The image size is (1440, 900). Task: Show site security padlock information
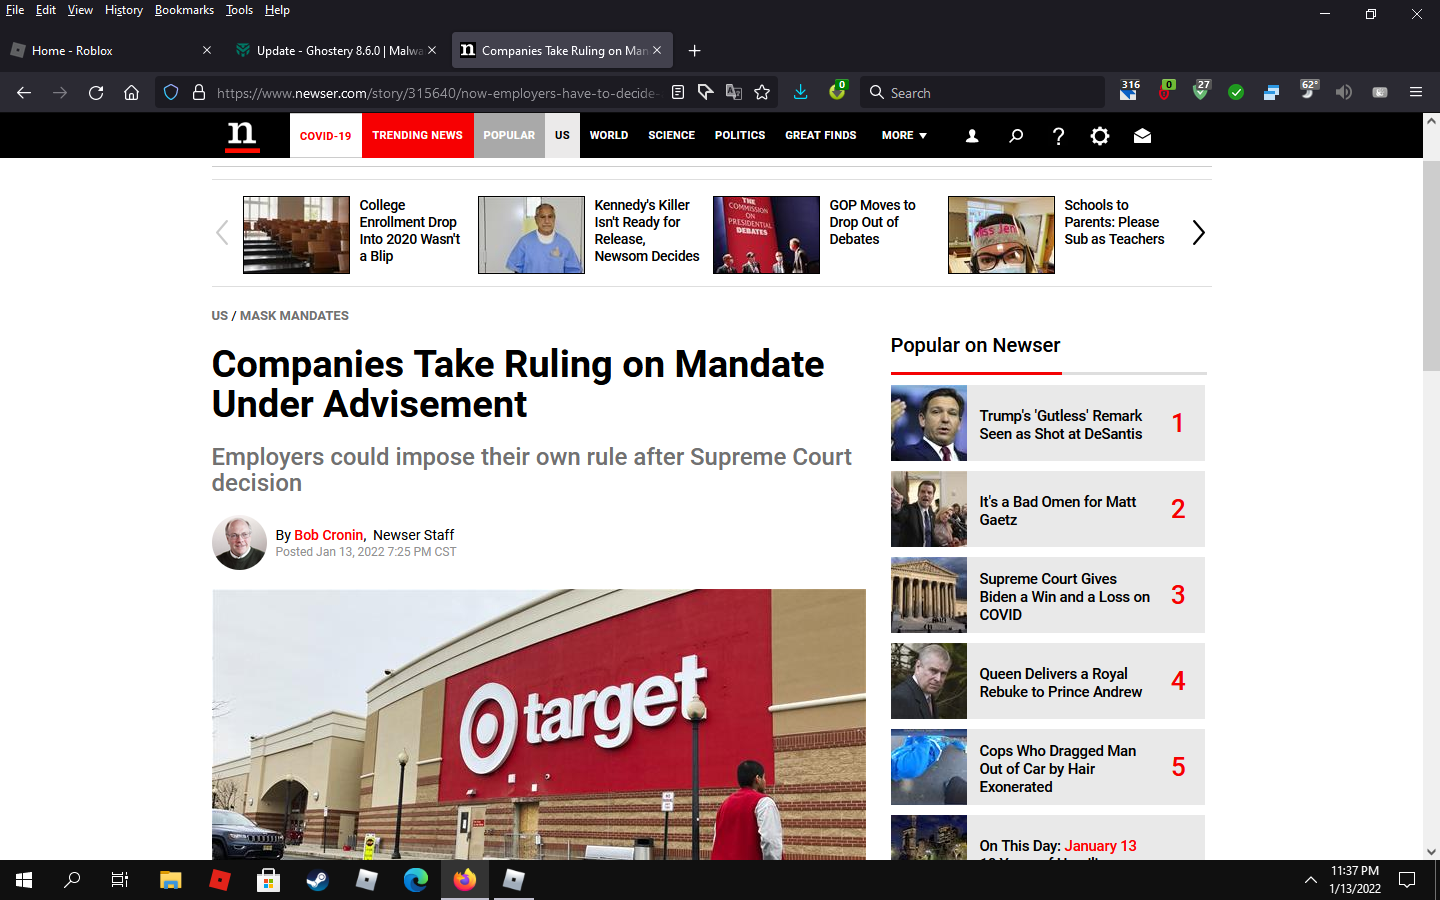pyautogui.click(x=199, y=93)
